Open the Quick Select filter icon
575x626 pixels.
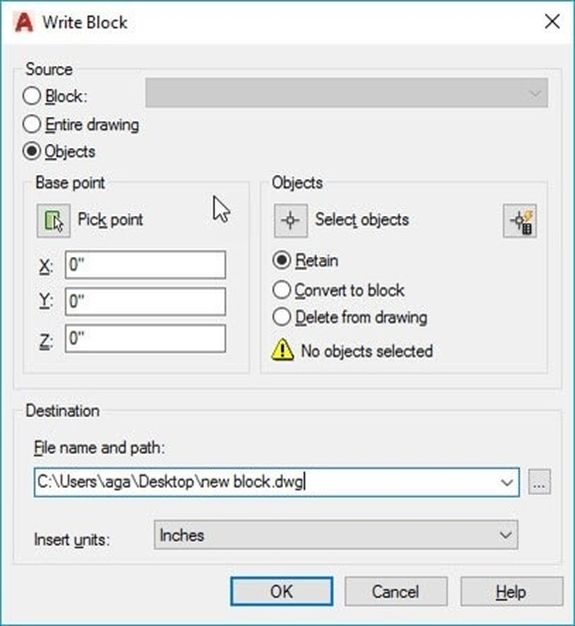(x=519, y=221)
